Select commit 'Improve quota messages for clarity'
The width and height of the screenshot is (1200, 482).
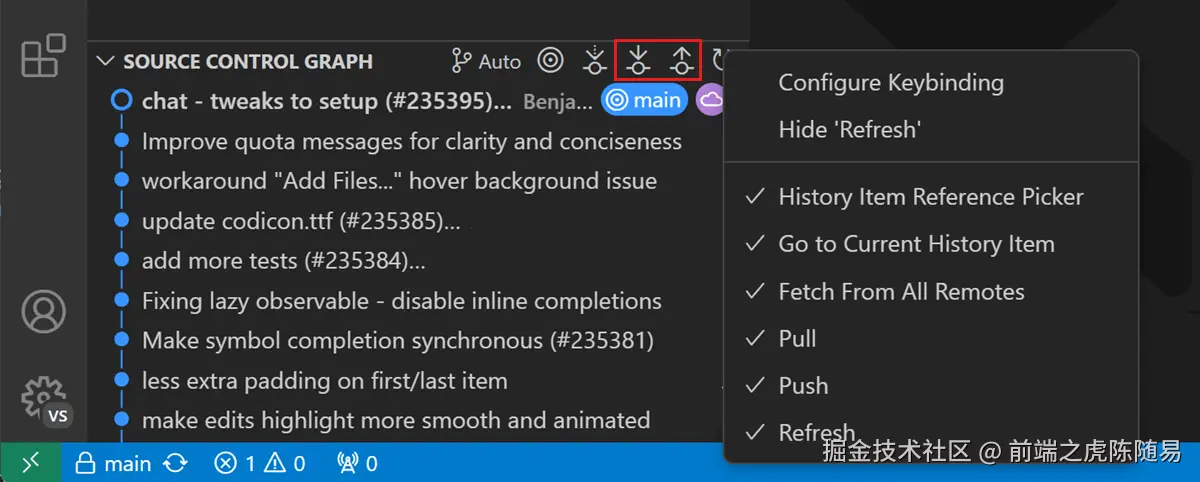click(x=411, y=141)
